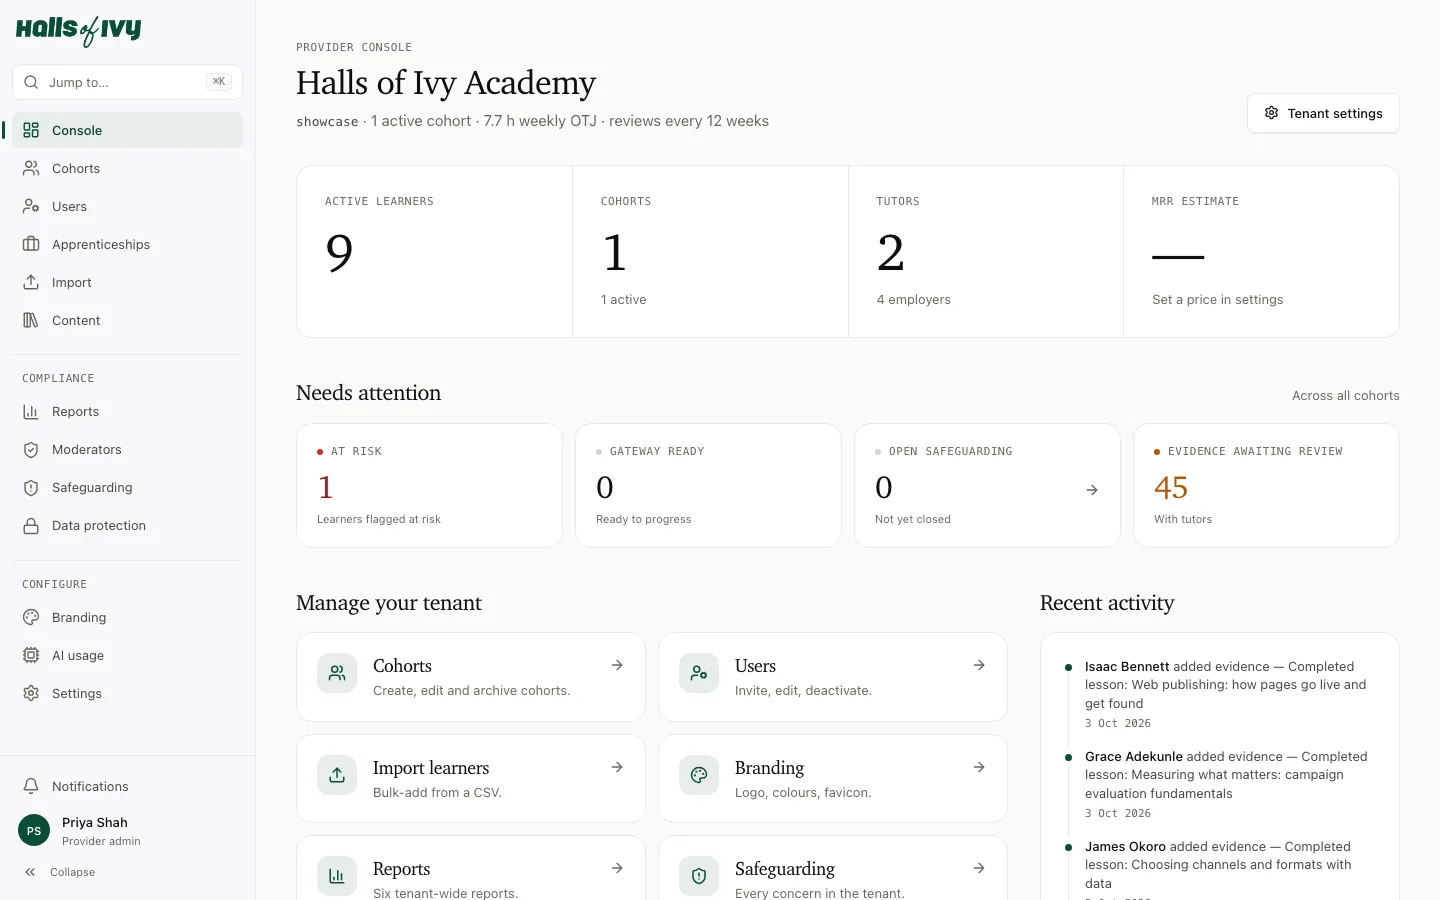Viewport: 1440px width, 900px height.
Task: Navigate to Data protection
Action: (128, 525)
